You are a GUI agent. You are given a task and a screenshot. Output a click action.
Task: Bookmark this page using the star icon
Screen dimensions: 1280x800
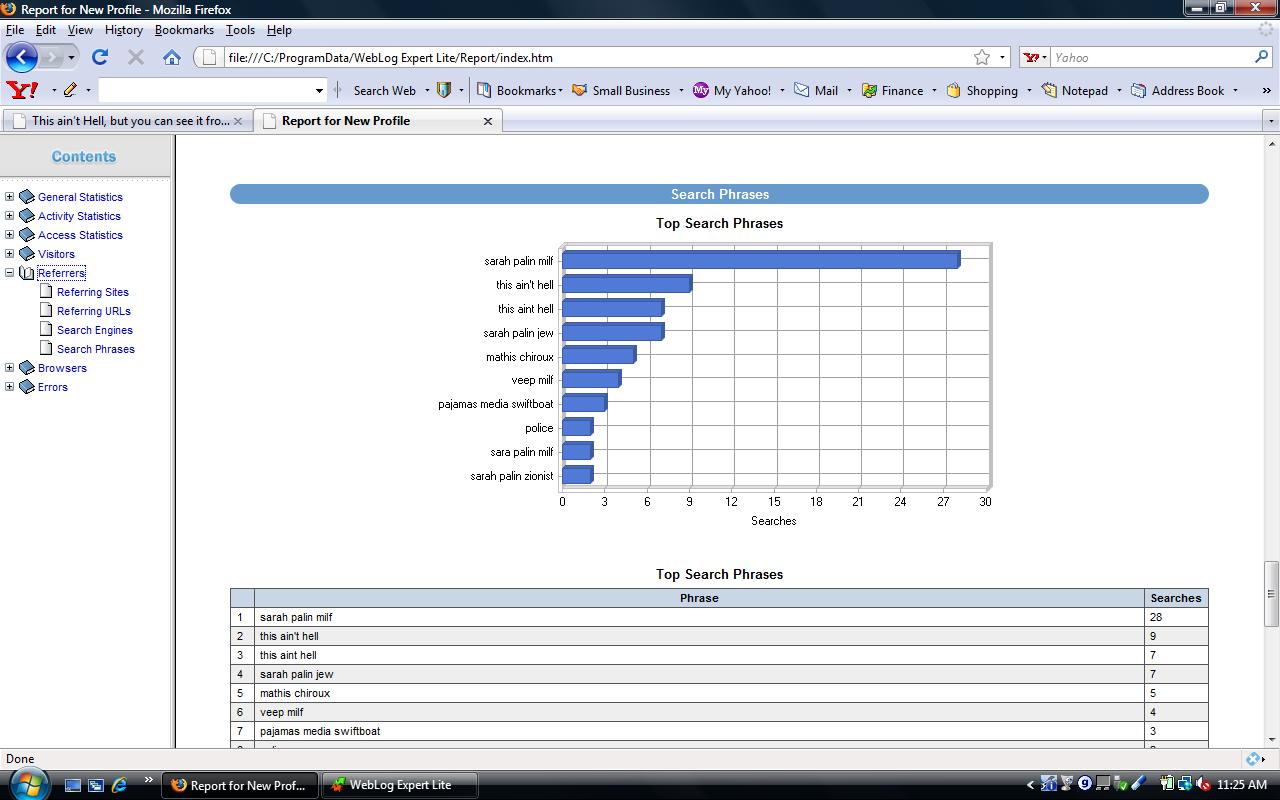click(x=982, y=57)
